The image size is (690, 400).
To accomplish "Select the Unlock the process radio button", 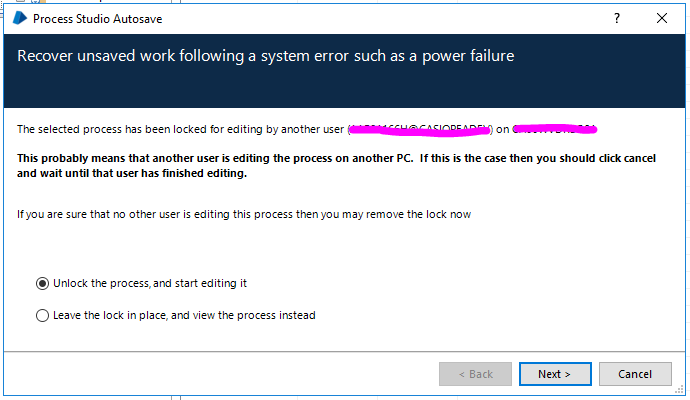I will [42, 283].
